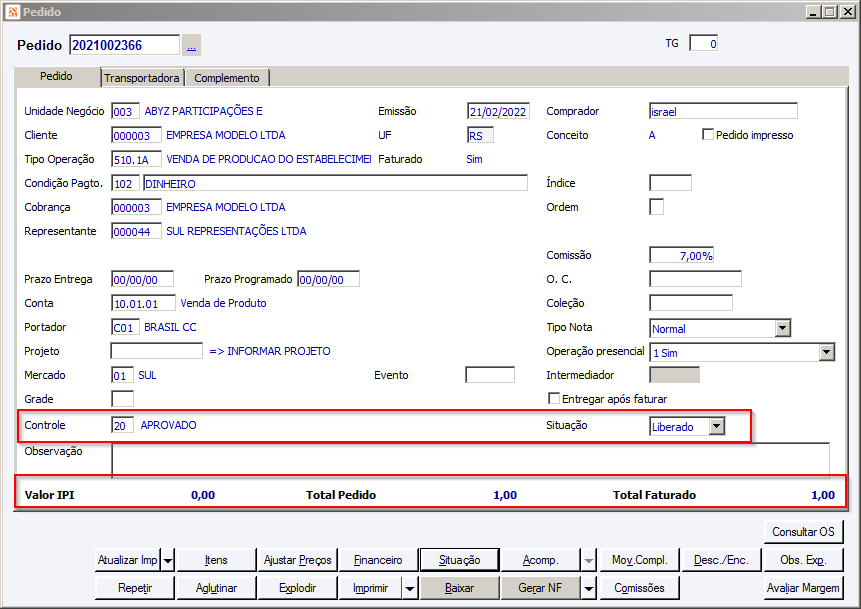The image size is (861, 609).
Task: Click the Total Faturado value 1,00
Action: pyautogui.click(x=823, y=495)
